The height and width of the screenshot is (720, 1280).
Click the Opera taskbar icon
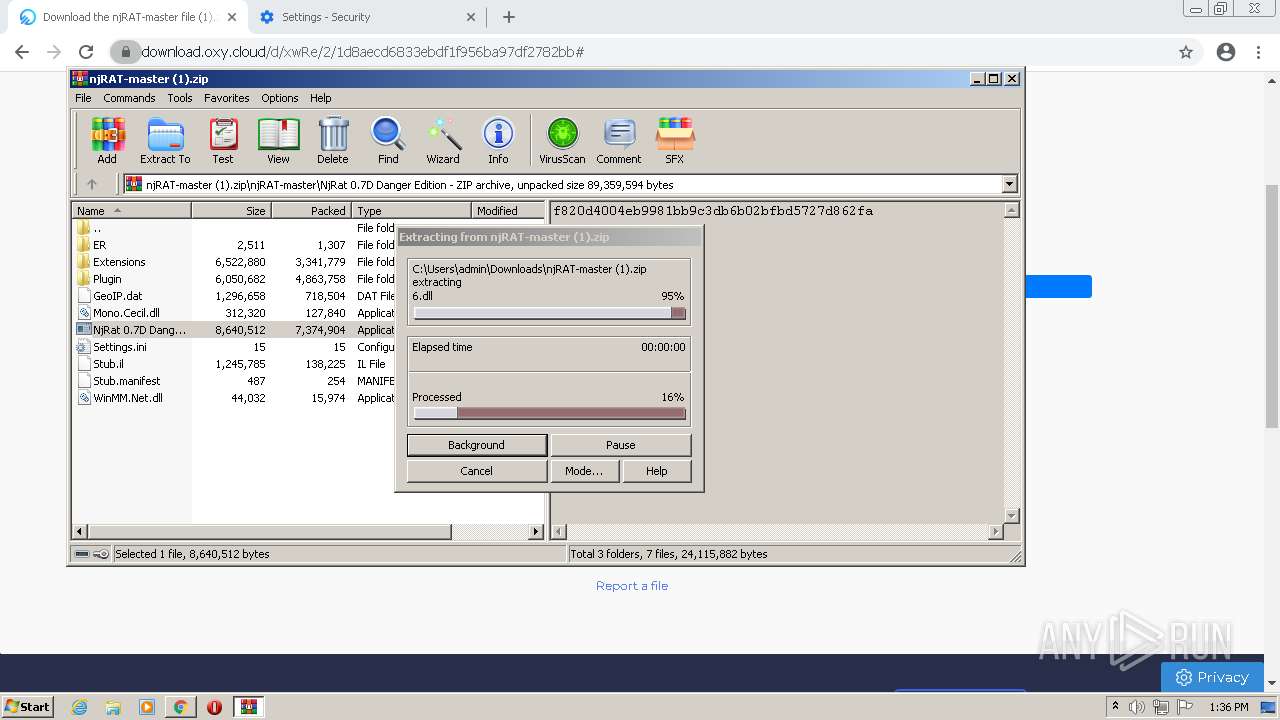214,707
